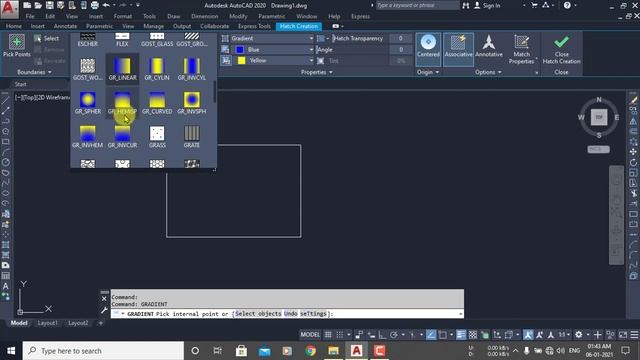
Task: Click the blue color swatch
Action: pos(240,49)
